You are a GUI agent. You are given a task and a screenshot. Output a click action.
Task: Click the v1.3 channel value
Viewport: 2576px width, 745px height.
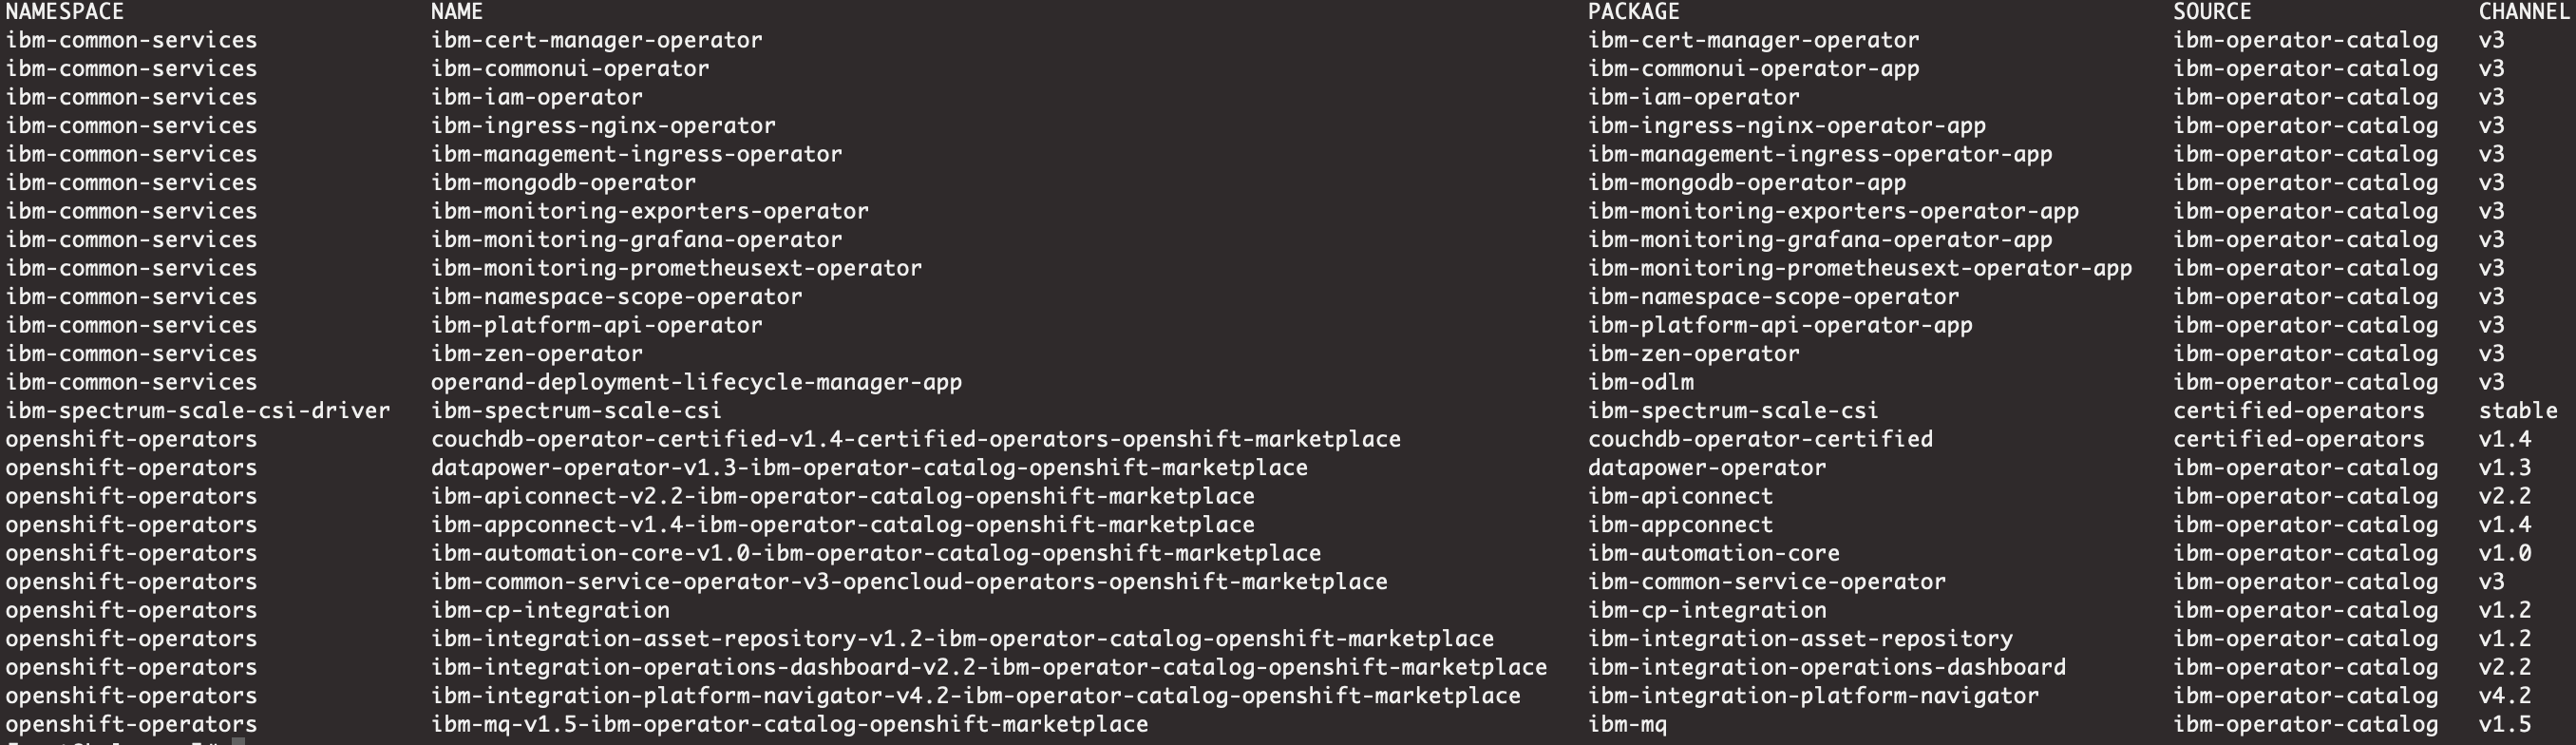pyautogui.click(x=2504, y=468)
